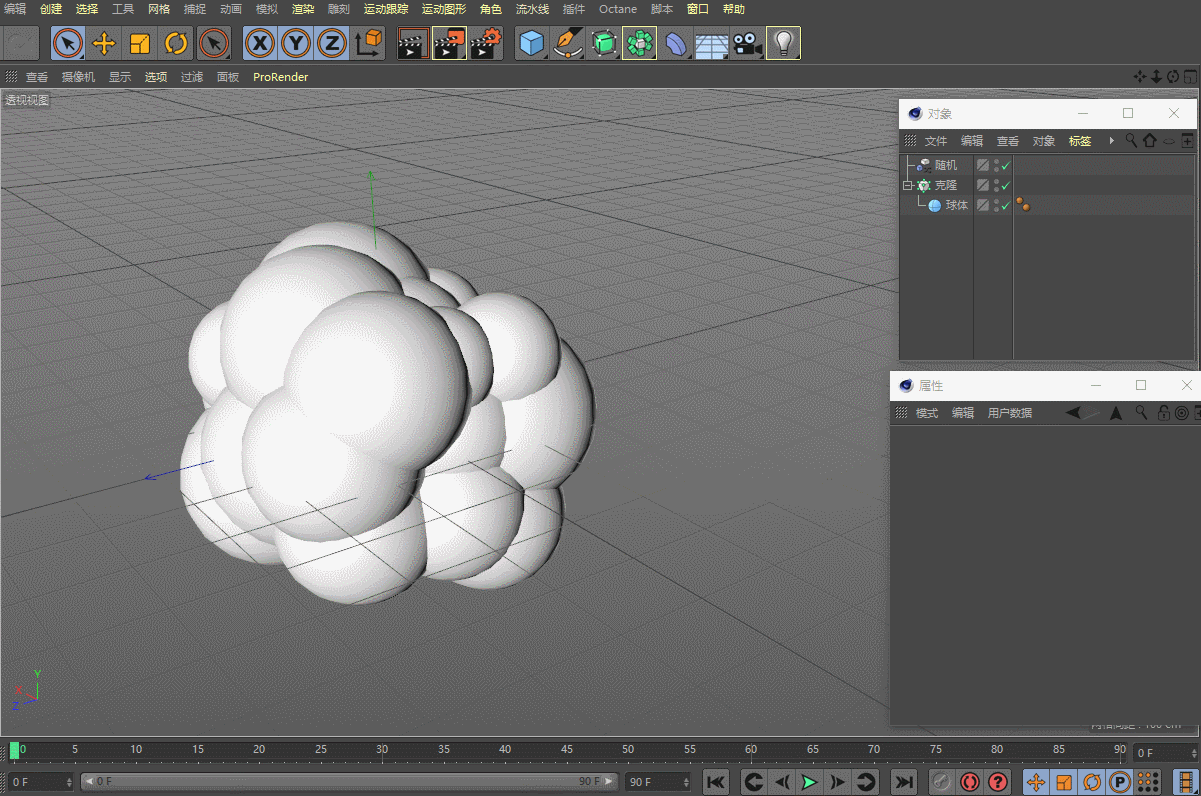
Task: Click the MoGraph cloner toolbar icon
Action: click(639, 43)
